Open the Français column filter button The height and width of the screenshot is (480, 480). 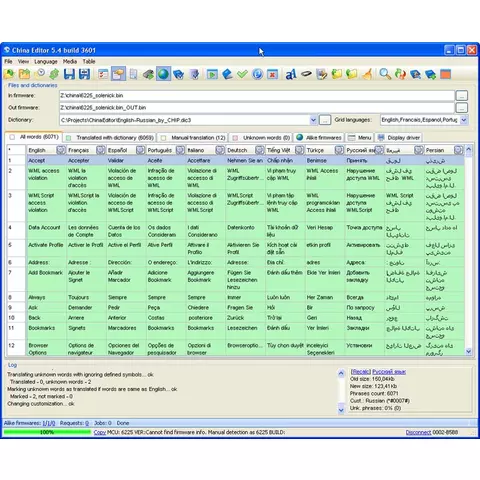point(101,150)
